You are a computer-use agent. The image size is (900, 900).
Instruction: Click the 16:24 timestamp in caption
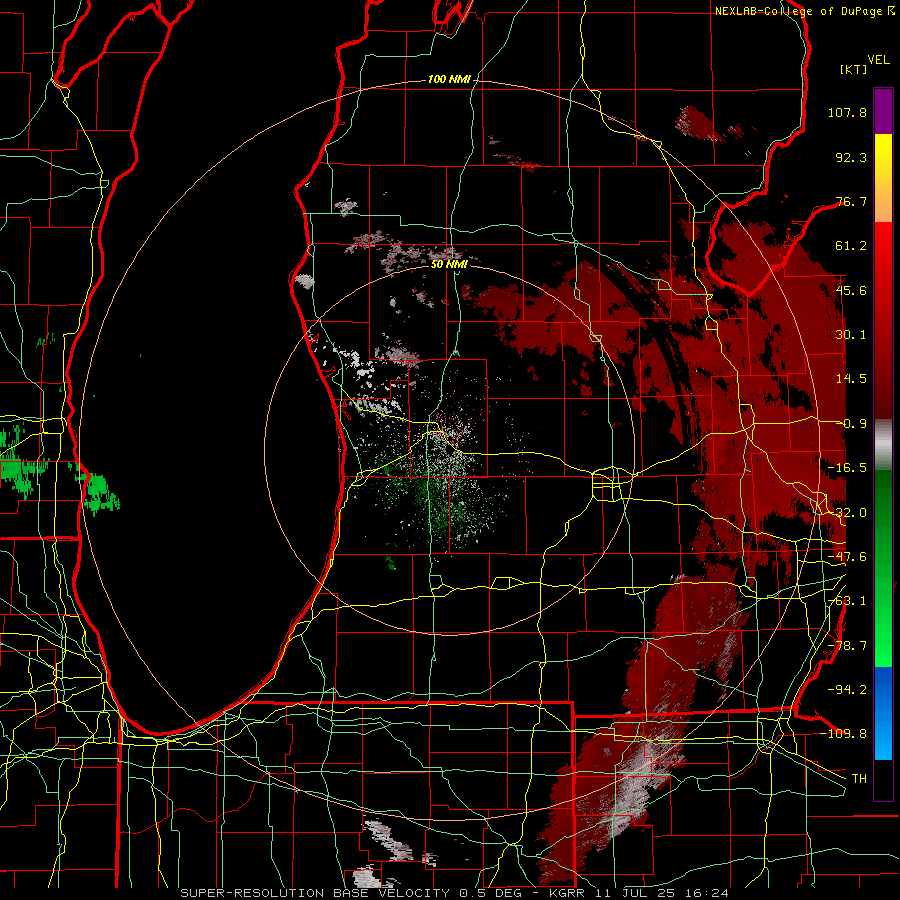point(709,893)
